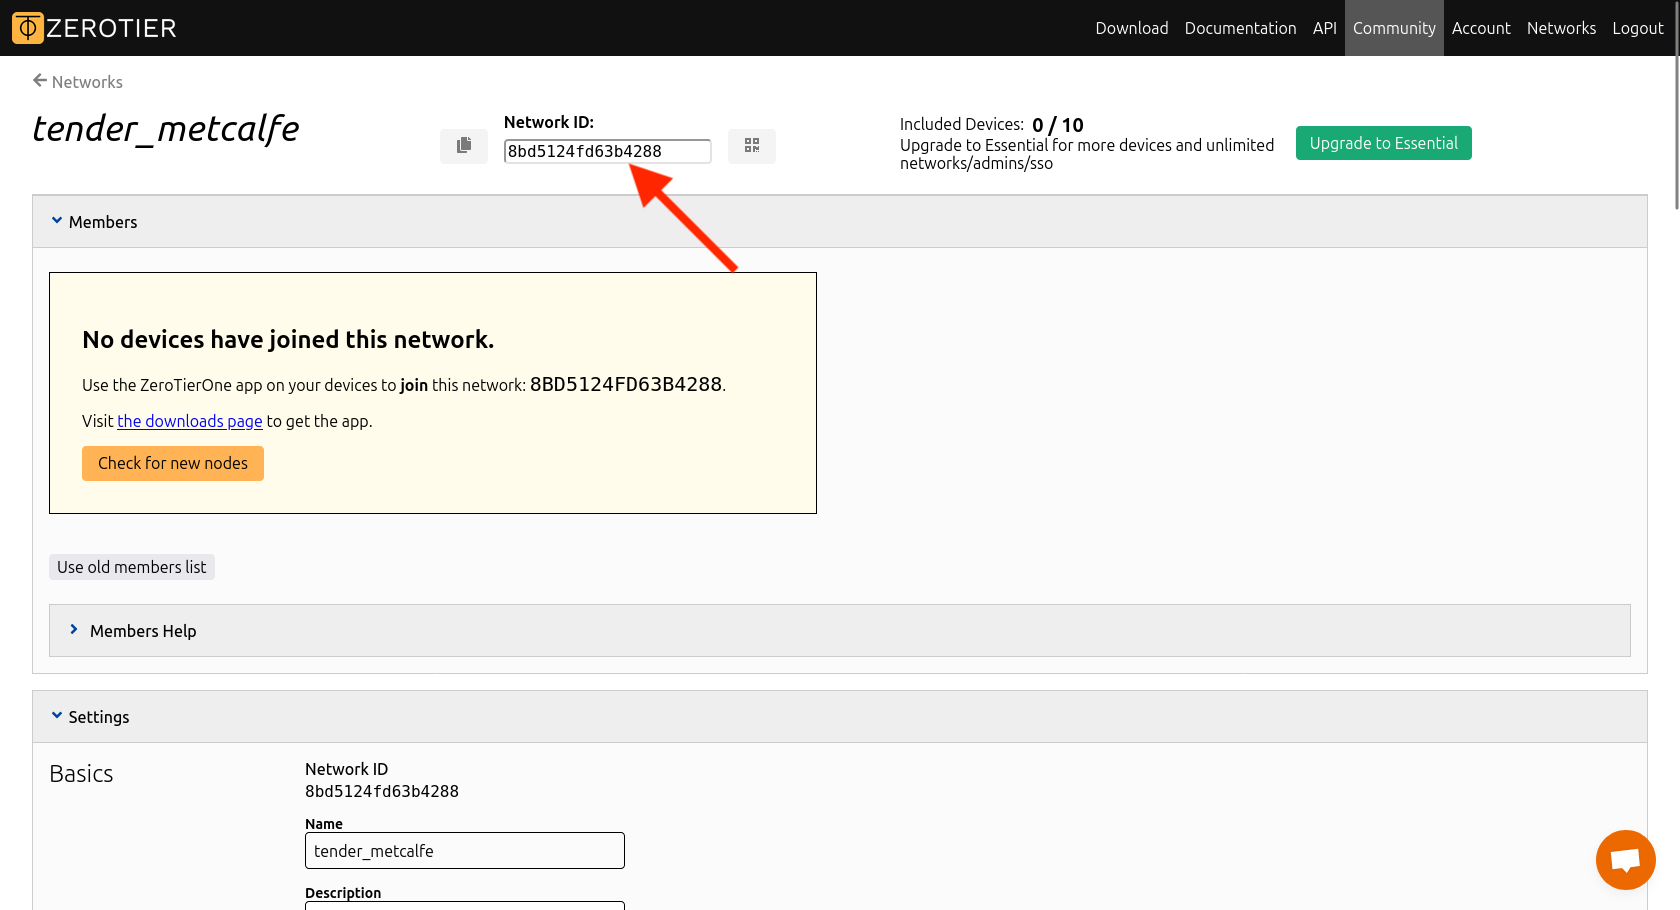Open the Account page

[x=1481, y=28]
